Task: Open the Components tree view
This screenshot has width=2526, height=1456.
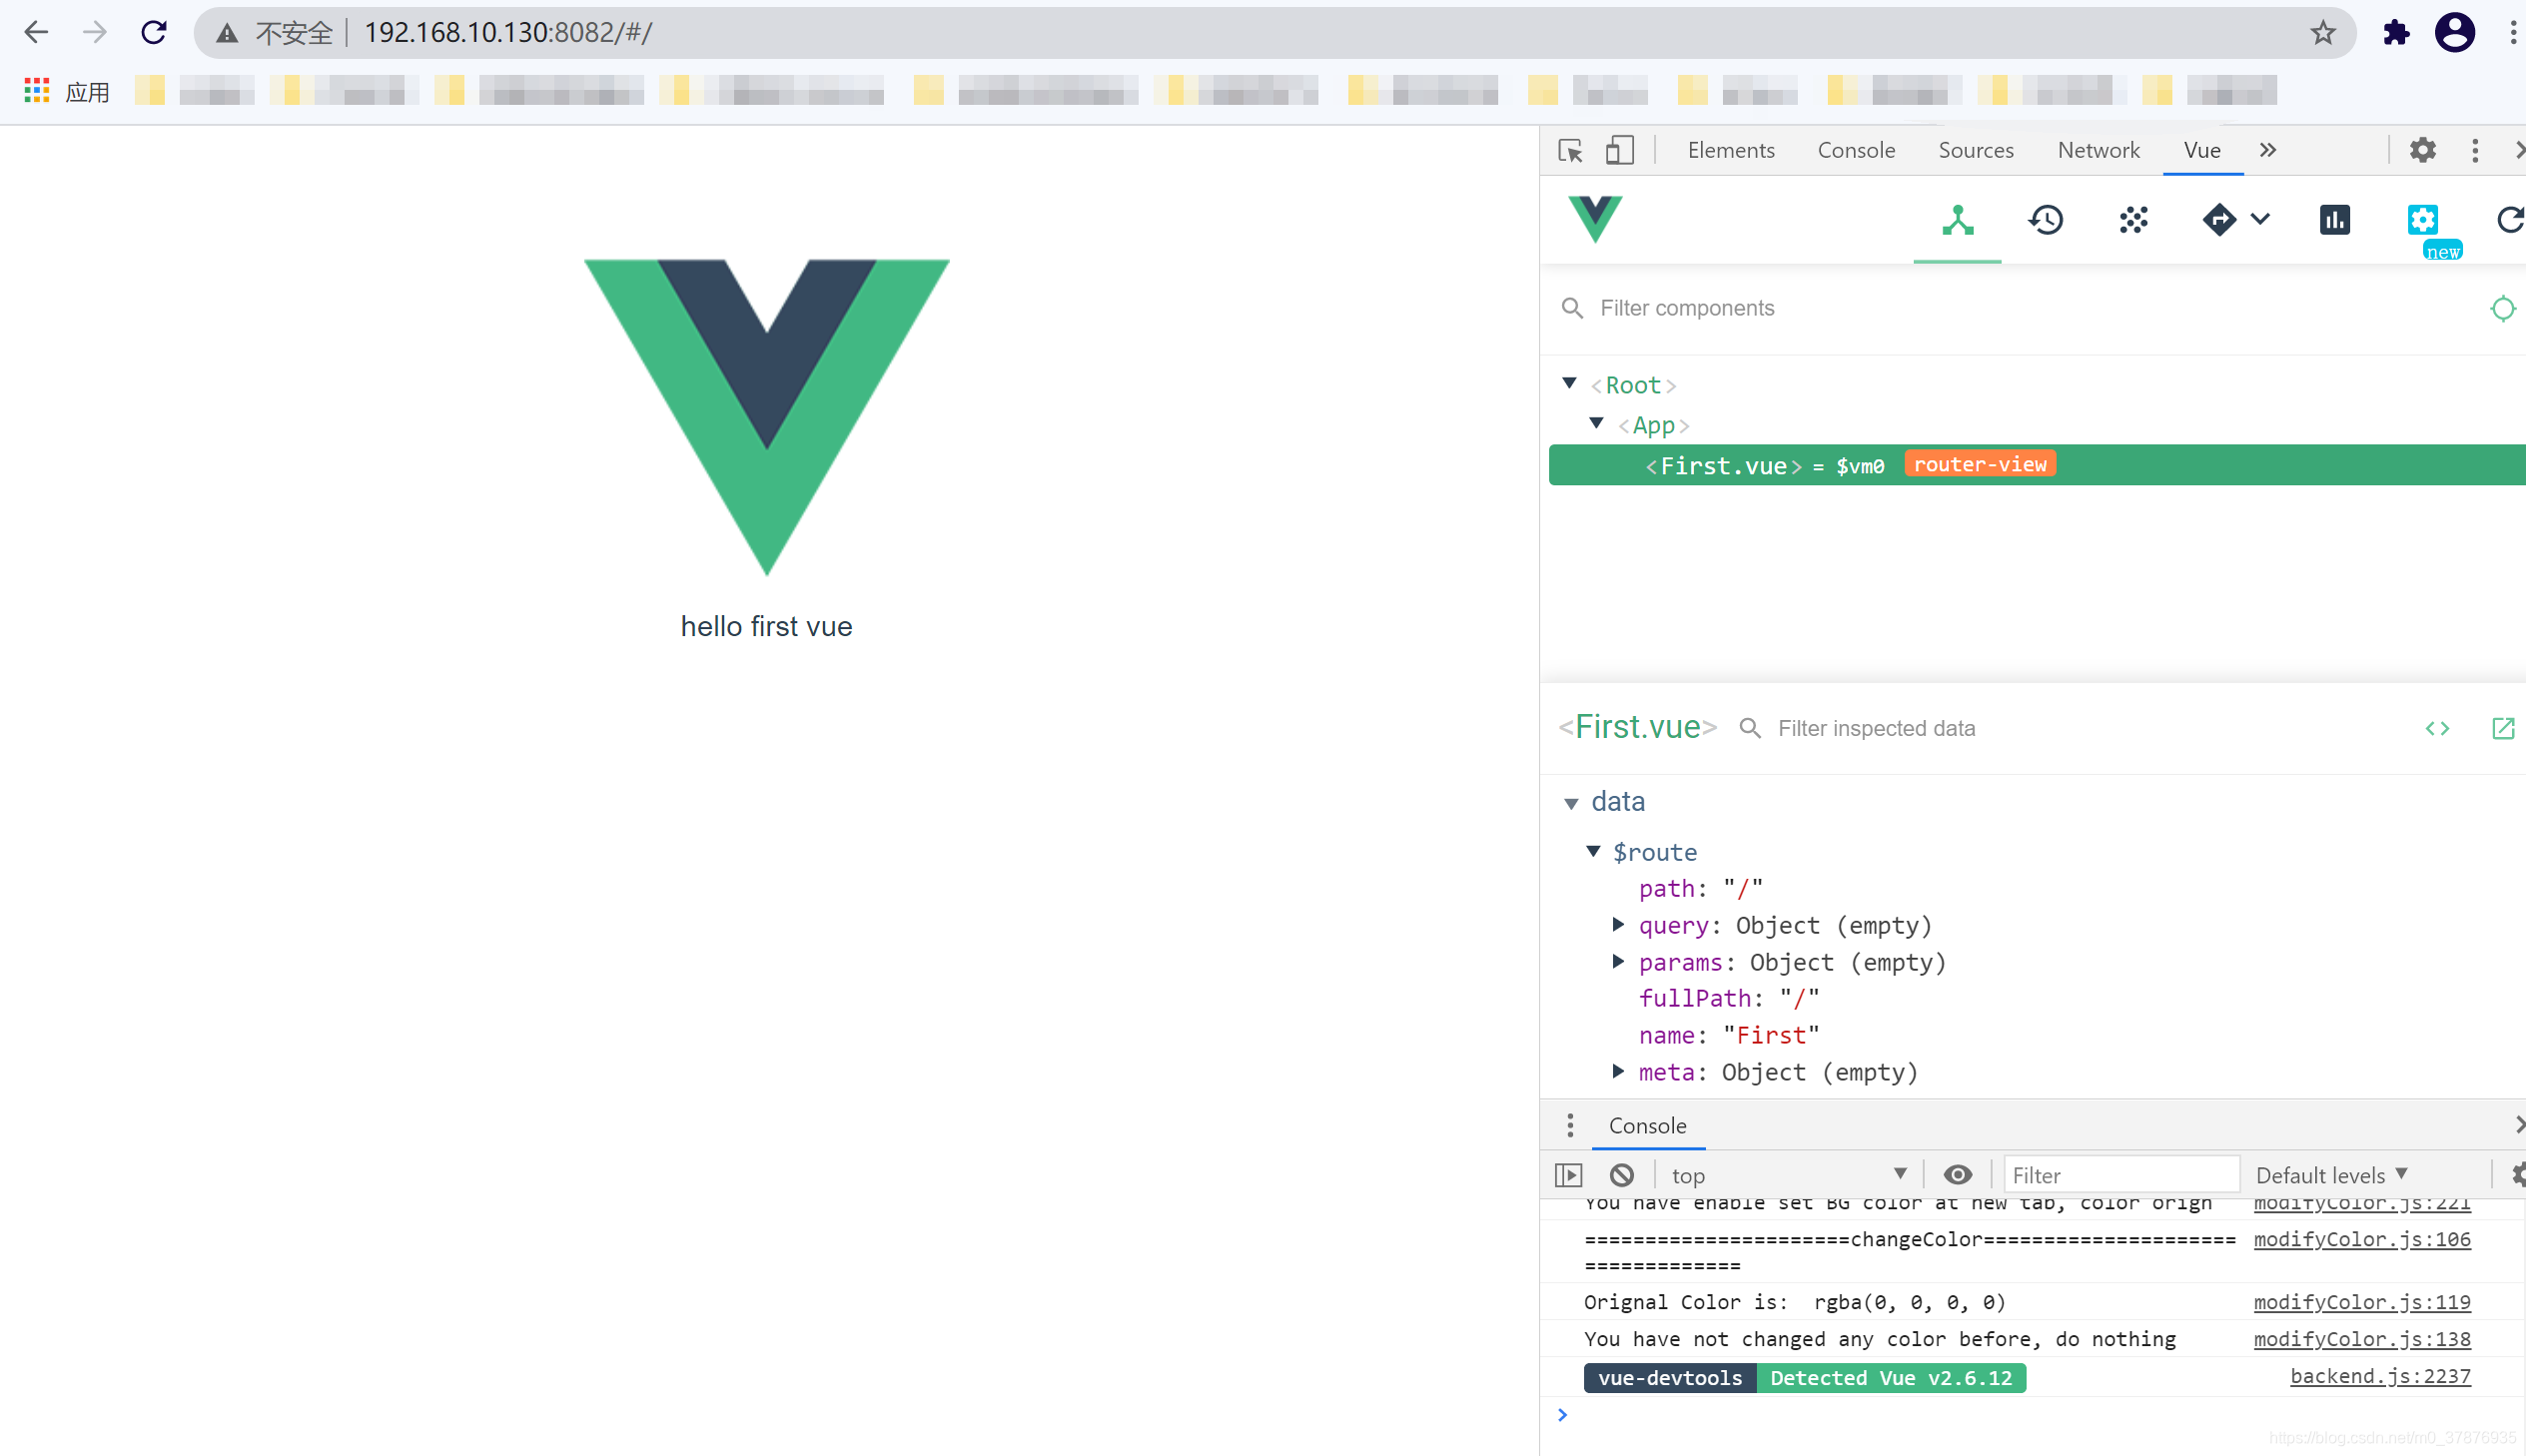Action: (1957, 220)
